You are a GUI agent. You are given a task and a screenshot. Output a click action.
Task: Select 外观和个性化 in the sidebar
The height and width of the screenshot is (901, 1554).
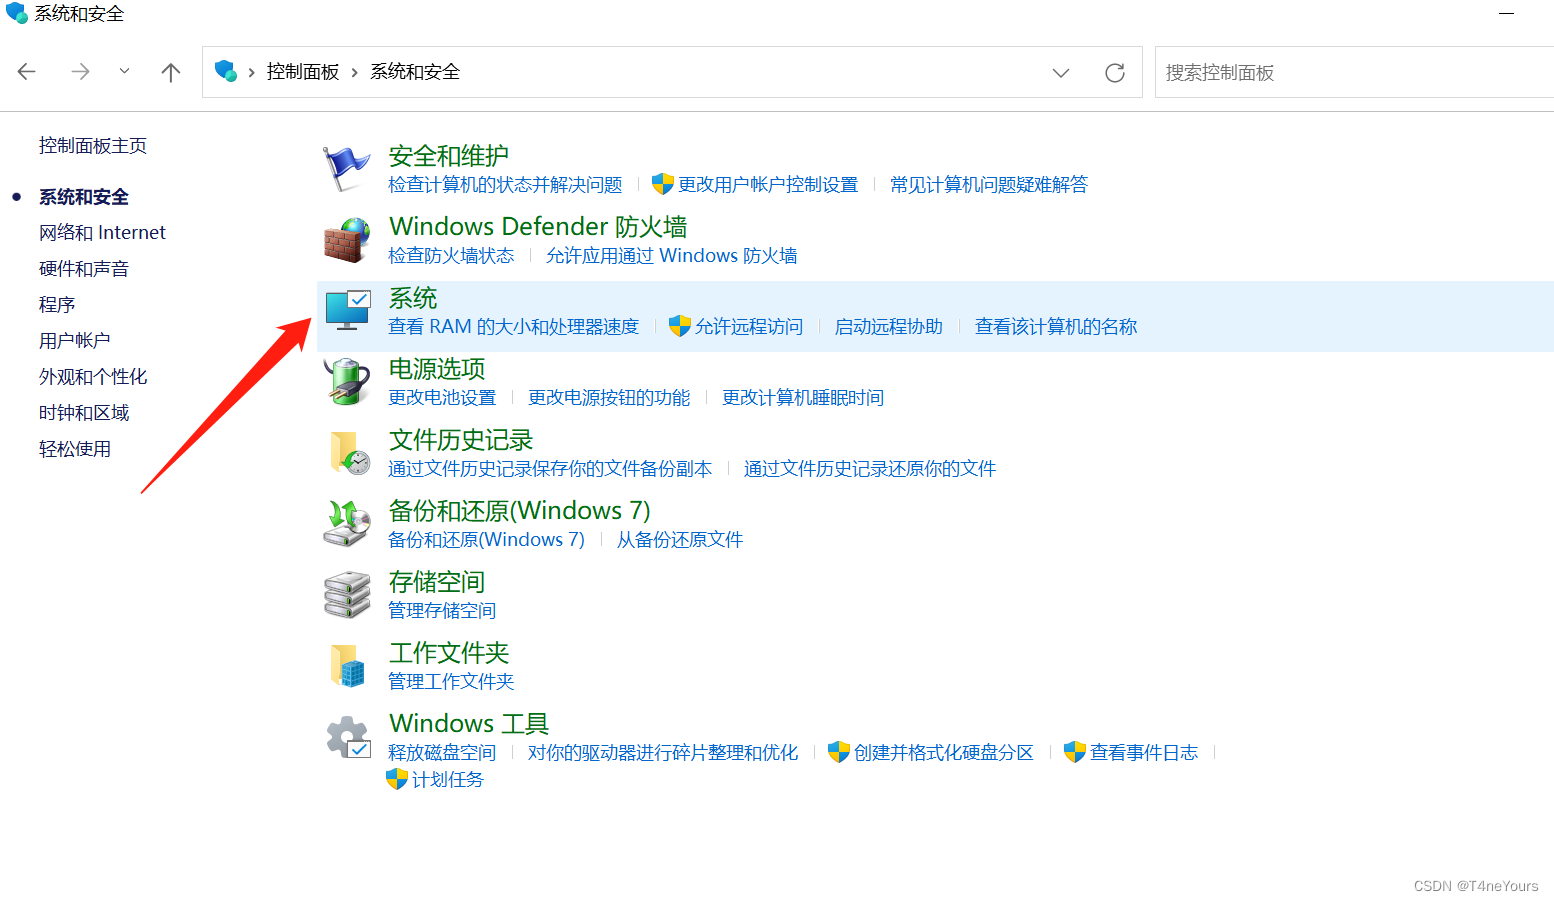pyautogui.click(x=93, y=377)
